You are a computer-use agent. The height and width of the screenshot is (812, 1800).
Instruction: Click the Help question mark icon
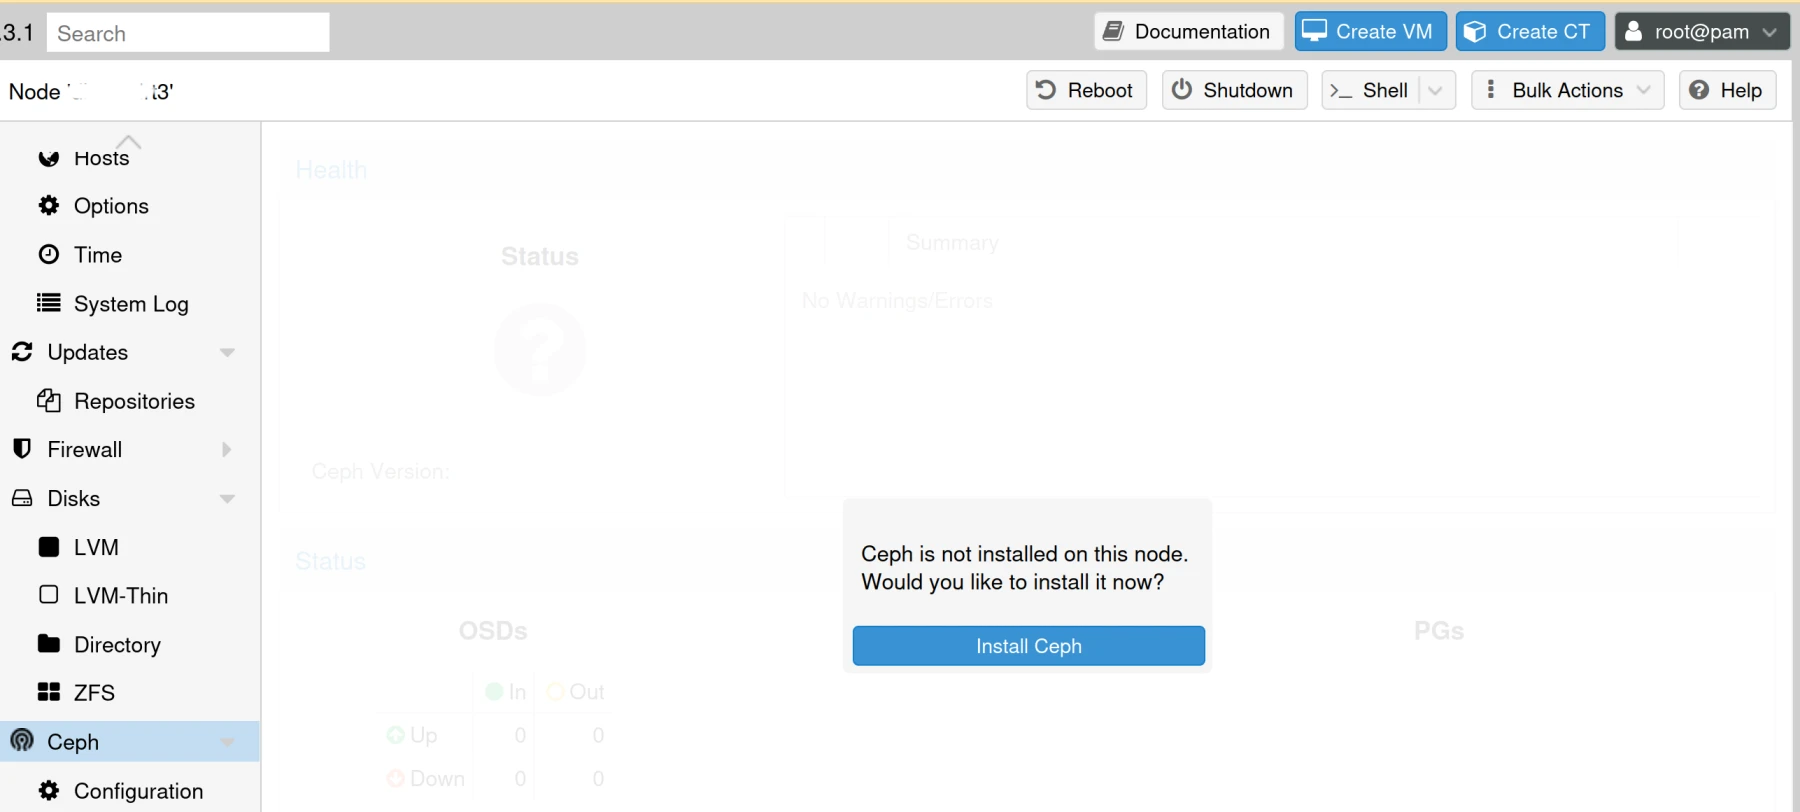click(1698, 90)
